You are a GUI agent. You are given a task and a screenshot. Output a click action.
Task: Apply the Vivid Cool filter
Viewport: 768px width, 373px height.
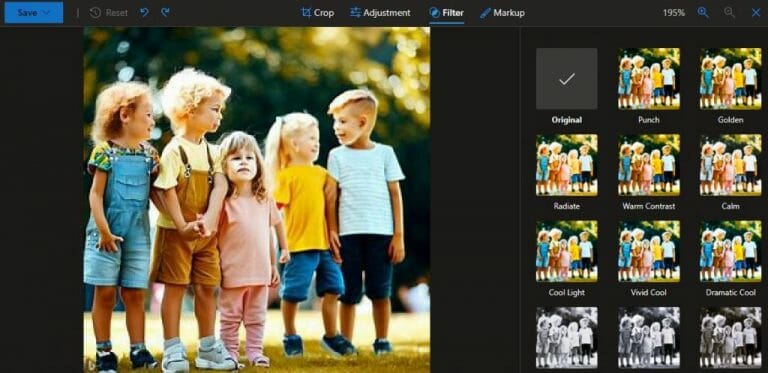click(x=648, y=251)
